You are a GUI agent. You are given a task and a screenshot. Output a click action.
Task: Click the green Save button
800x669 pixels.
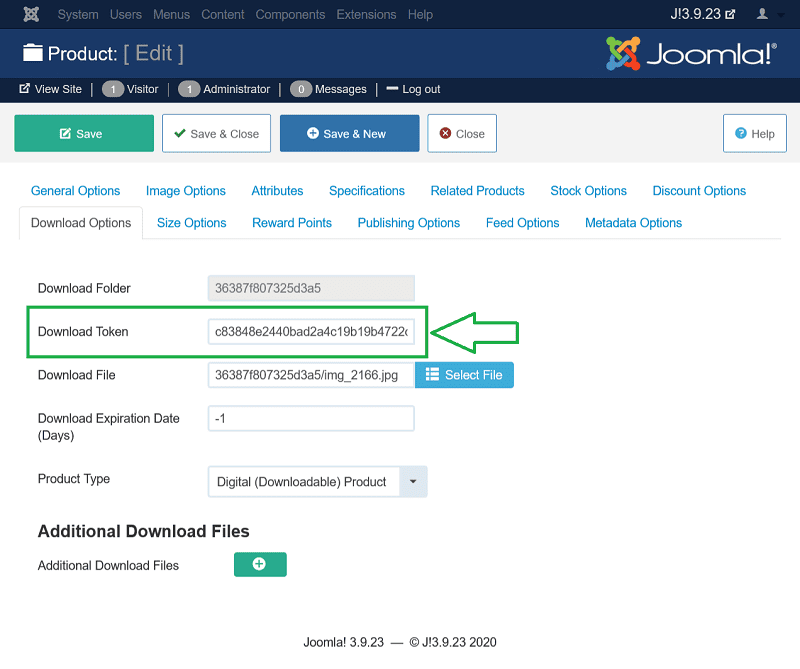[84, 133]
